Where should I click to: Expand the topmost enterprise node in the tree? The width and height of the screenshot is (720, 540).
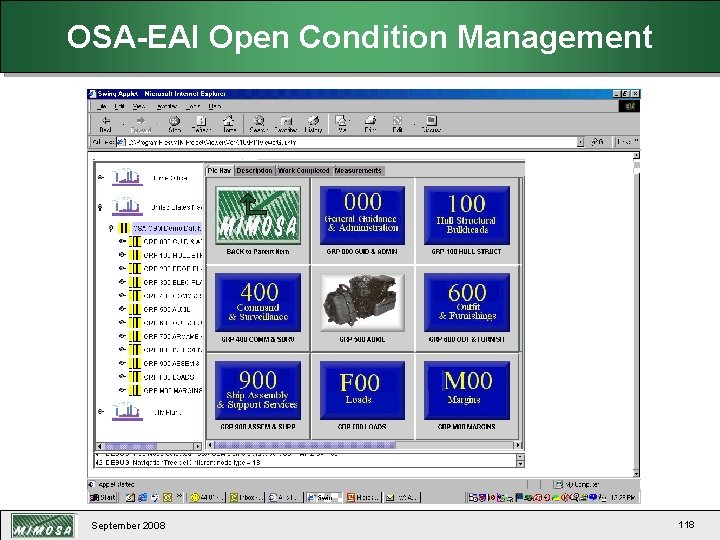101,177
